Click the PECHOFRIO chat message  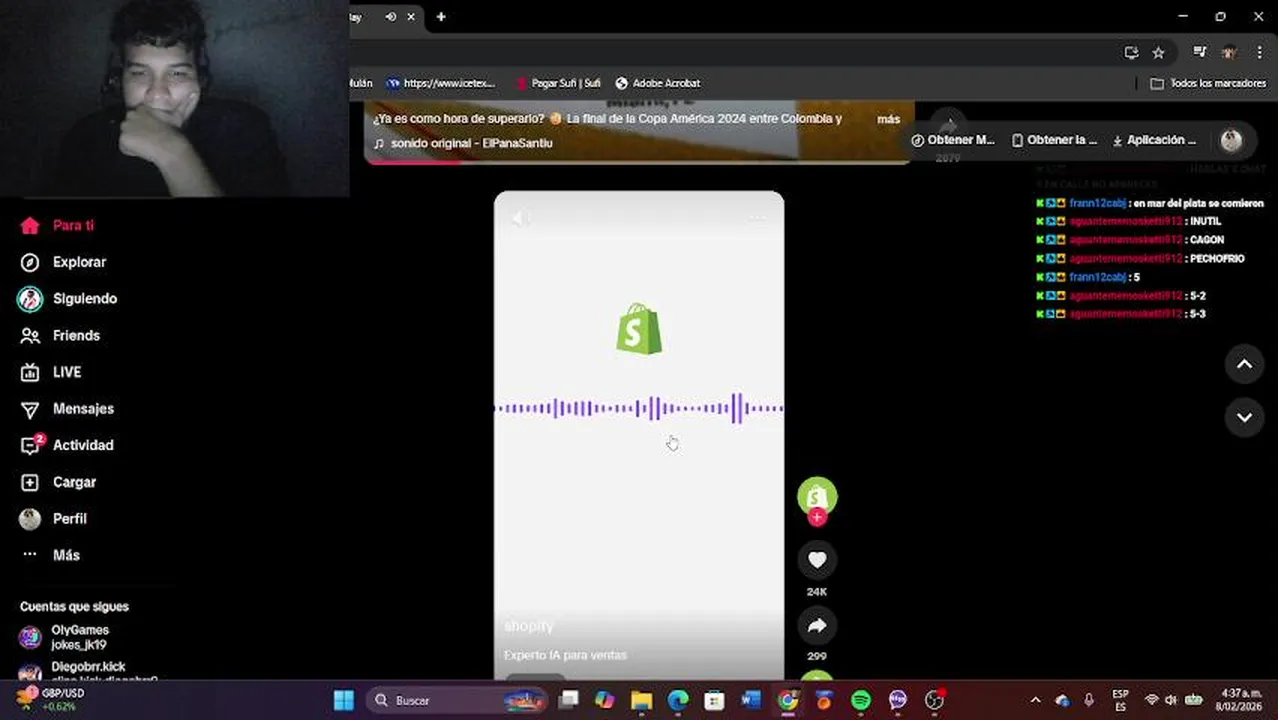pos(1139,258)
